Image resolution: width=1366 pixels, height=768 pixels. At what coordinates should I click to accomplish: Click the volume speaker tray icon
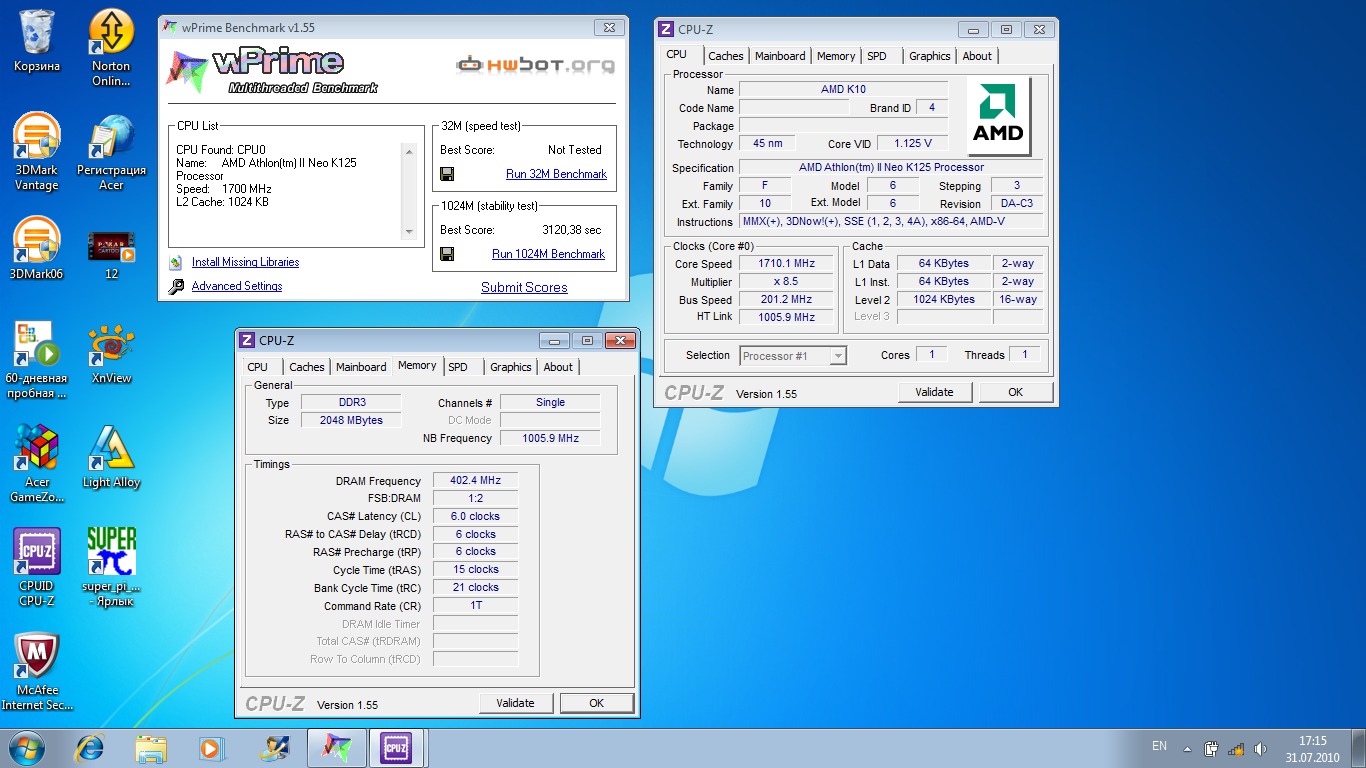pyautogui.click(x=1260, y=748)
